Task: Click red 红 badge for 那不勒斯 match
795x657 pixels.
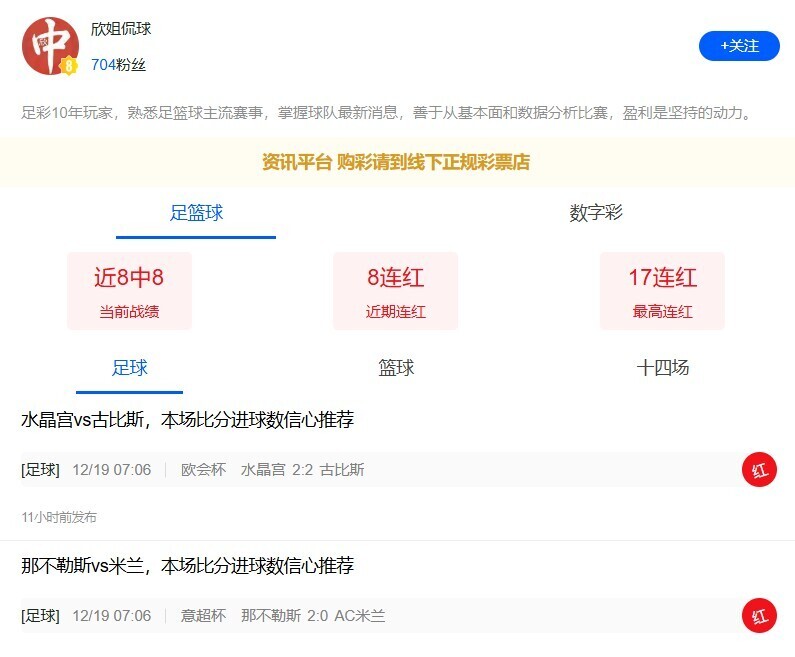Action: pyautogui.click(x=759, y=615)
